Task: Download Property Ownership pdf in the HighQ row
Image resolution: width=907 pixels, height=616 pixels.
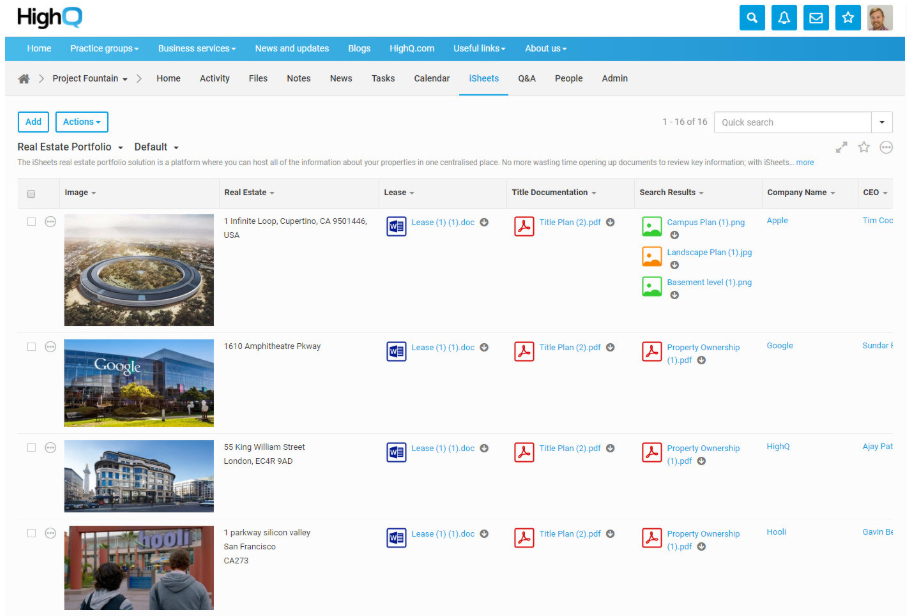Action: [701, 461]
